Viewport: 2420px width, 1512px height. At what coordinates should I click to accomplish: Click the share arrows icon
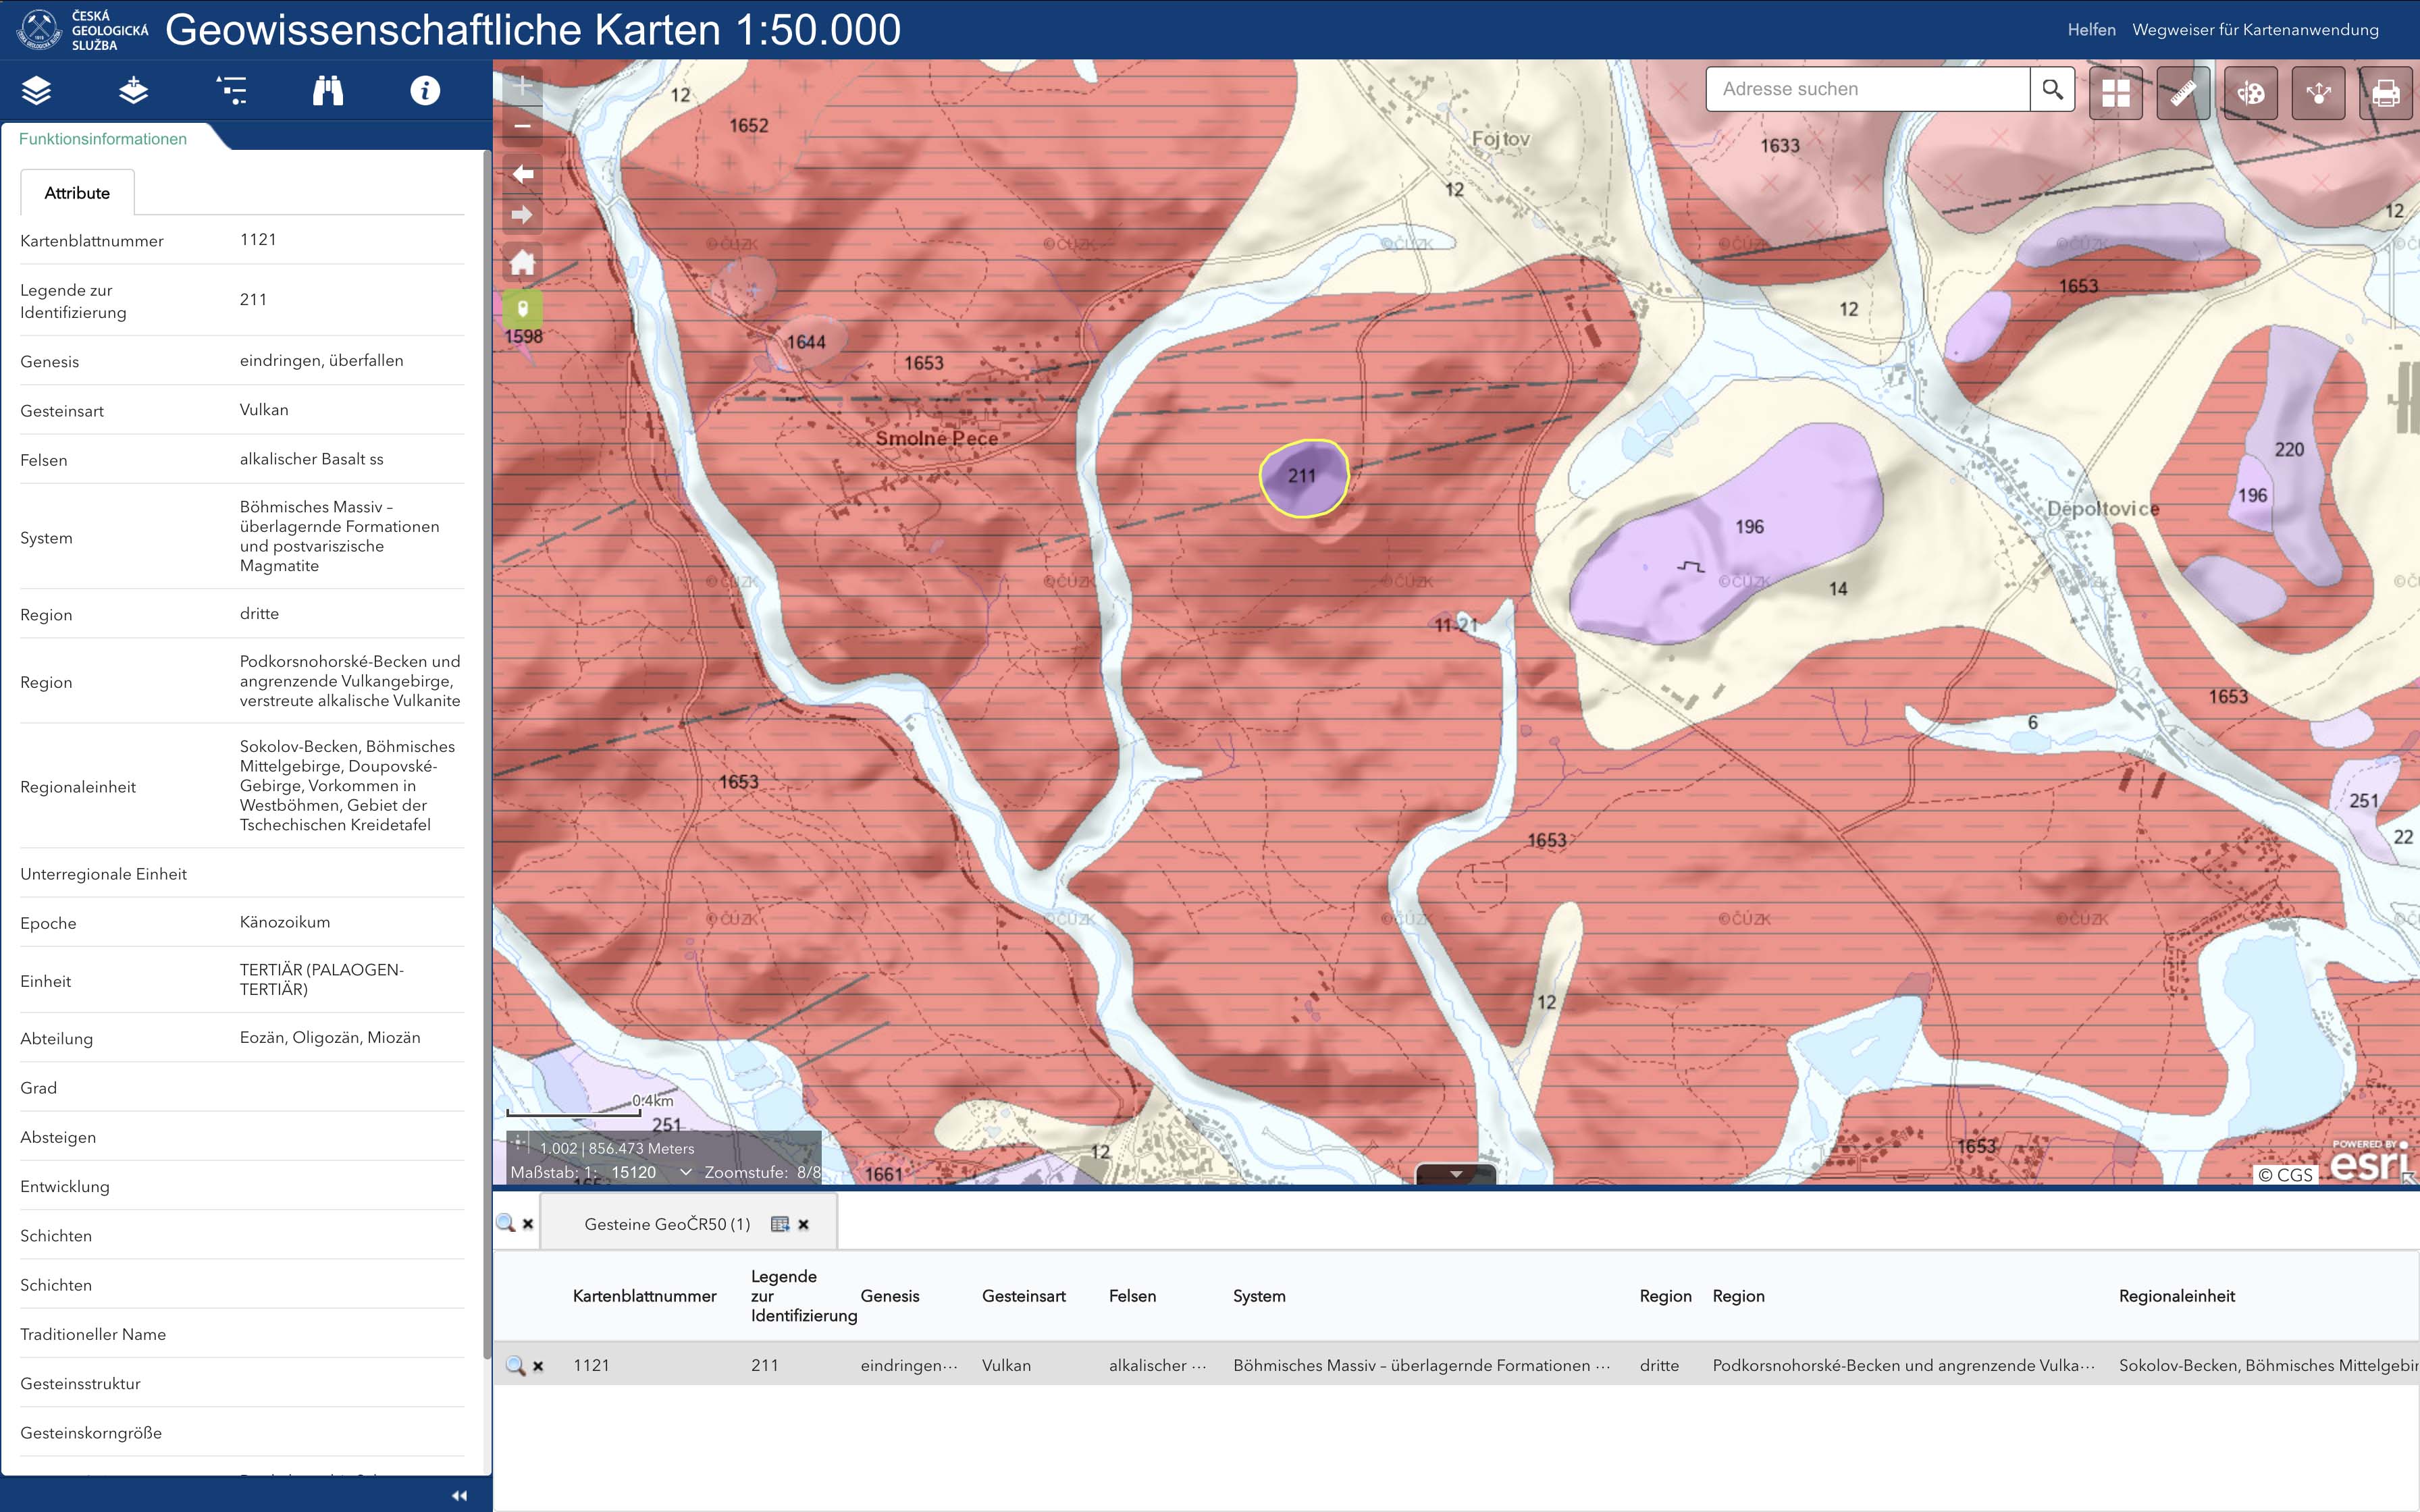[2318, 93]
